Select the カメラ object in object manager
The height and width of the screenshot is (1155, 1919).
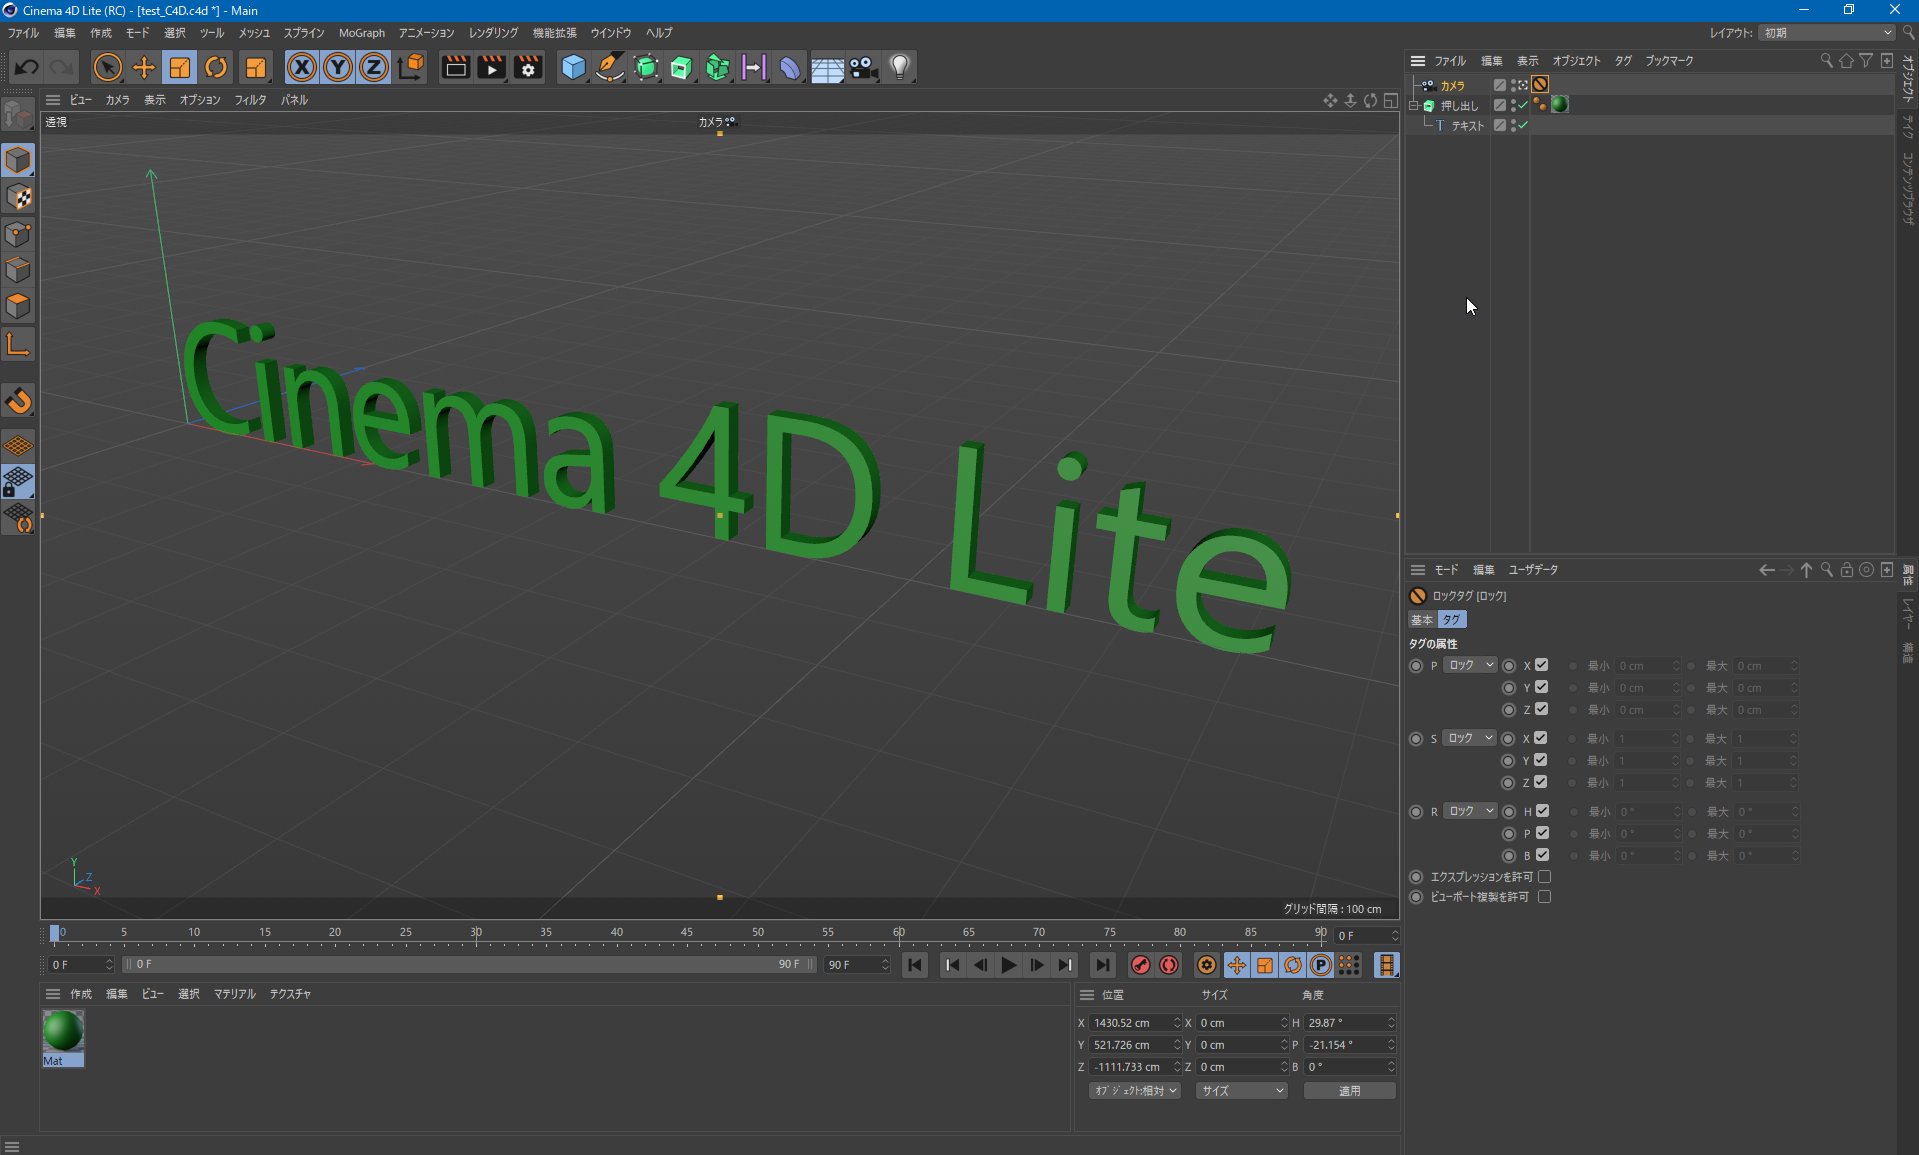[x=1452, y=86]
